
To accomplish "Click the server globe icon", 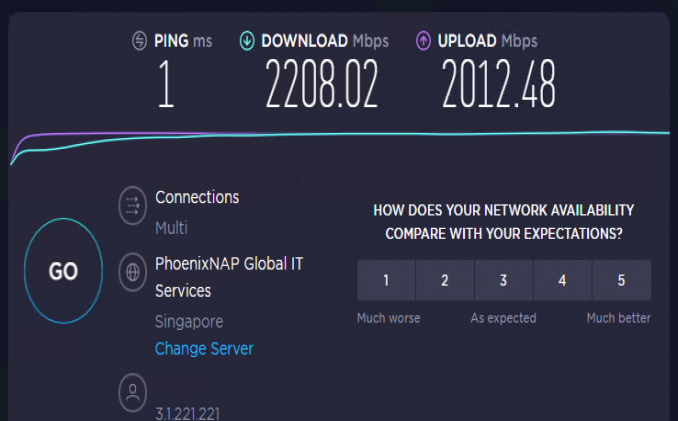I will point(132,271).
